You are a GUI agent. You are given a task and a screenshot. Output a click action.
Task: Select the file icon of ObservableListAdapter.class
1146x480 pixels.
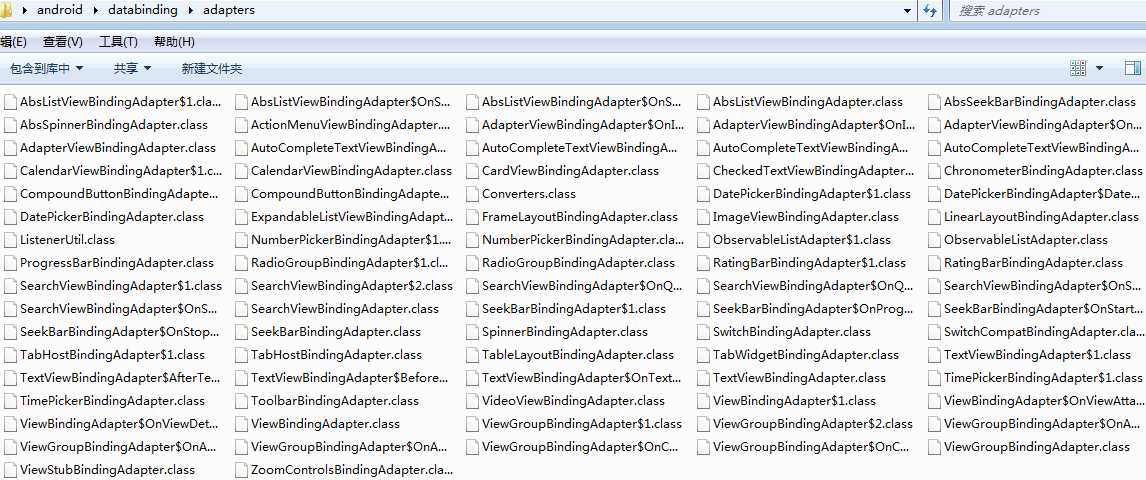point(933,240)
